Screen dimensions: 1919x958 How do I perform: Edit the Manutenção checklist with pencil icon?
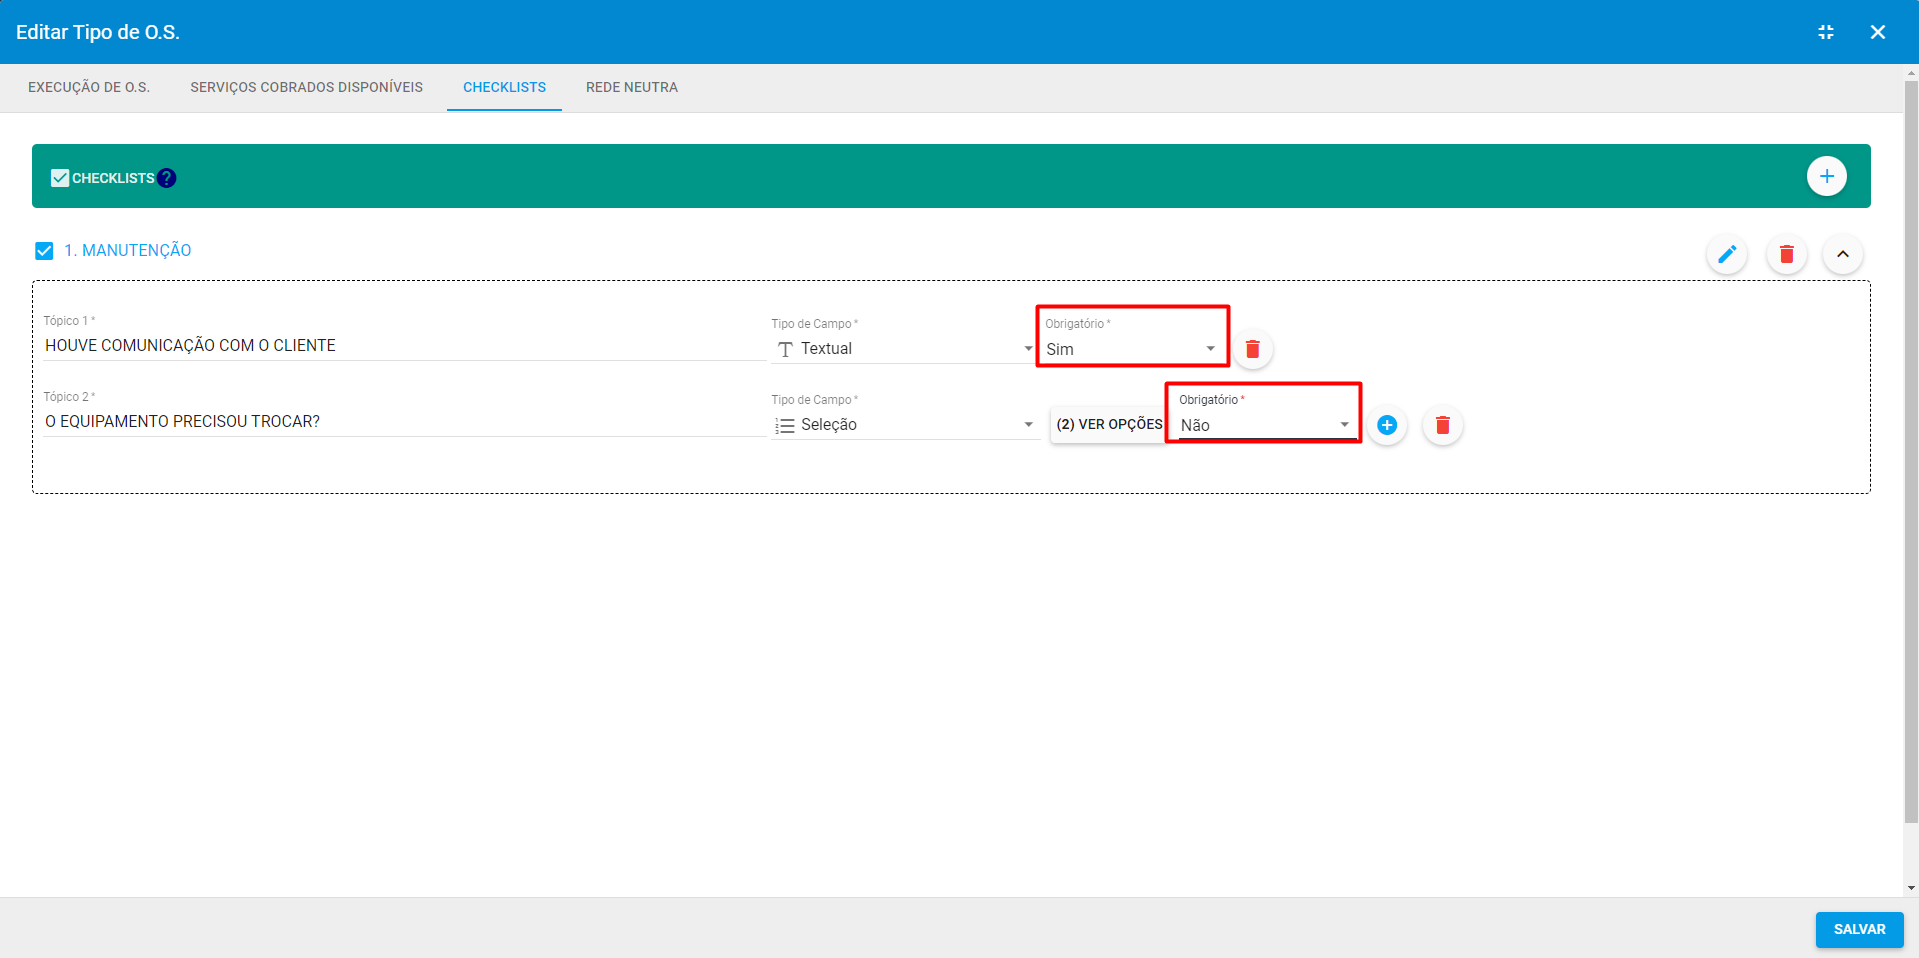tap(1726, 254)
